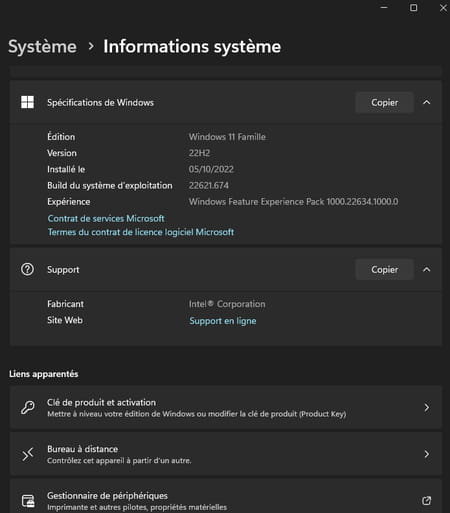Viewport: 450px width, 513px height.
Task: Select the Windows Feature Experience Pack value
Action: [x=293, y=202]
